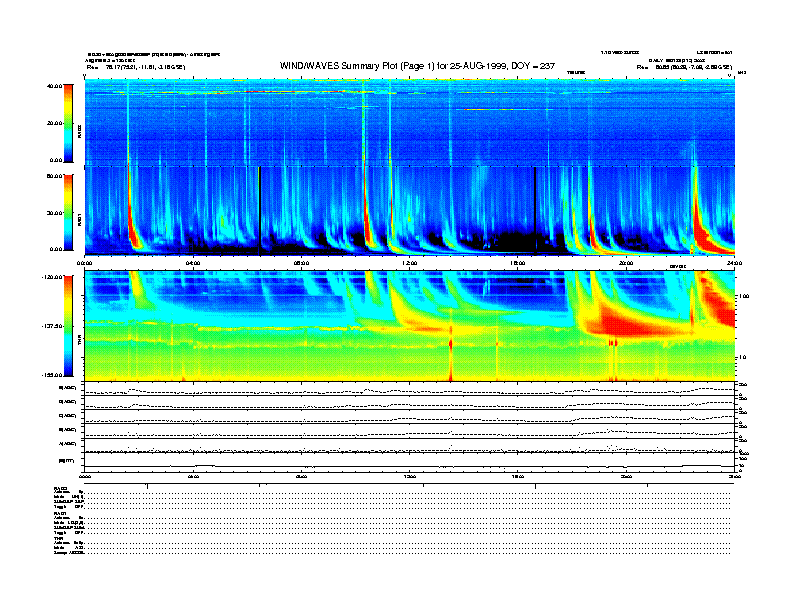Click the RAD2 axis label beside top spectrogram
792x612 pixels.
79,132
